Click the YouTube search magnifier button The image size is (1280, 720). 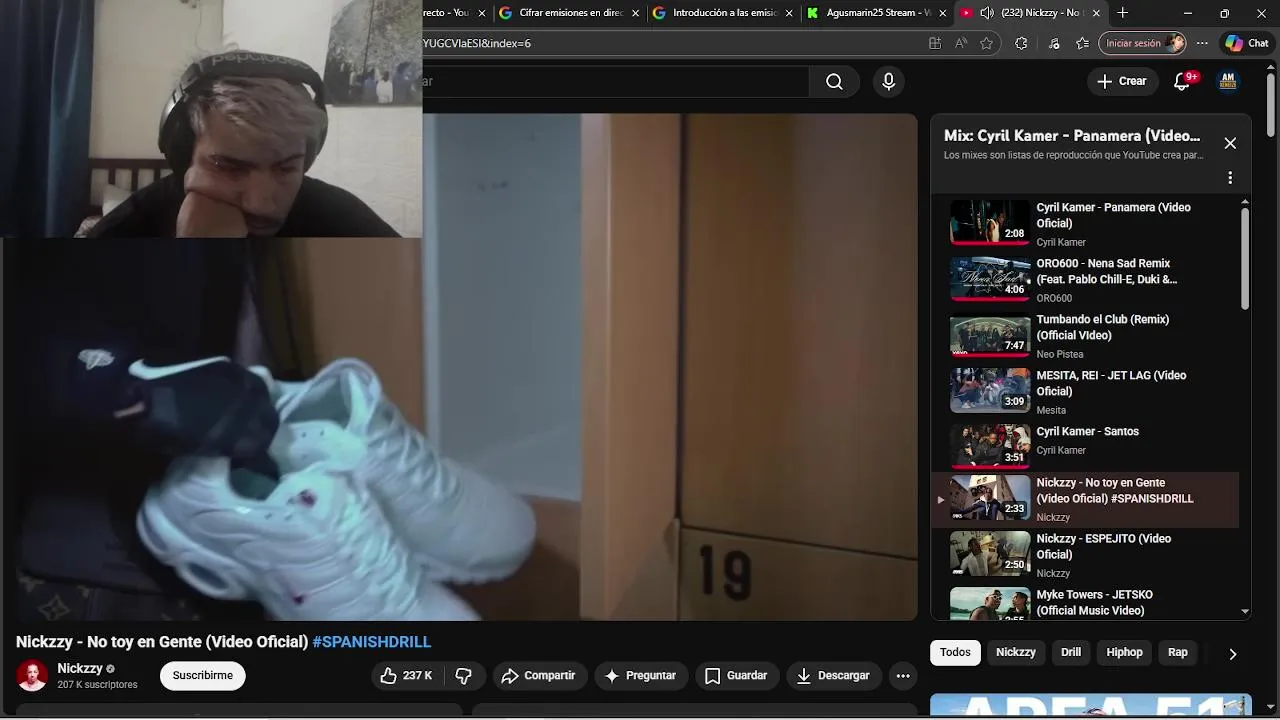834,82
